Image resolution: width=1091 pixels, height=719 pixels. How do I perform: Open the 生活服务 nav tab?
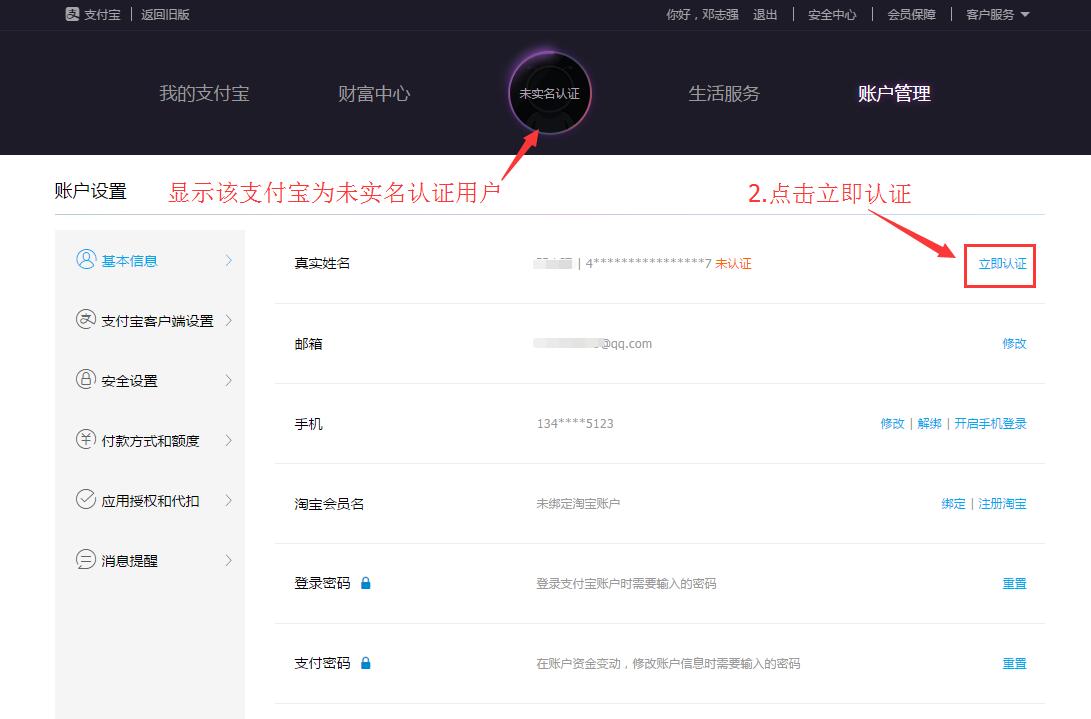pyautogui.click(x=724, y=93)
